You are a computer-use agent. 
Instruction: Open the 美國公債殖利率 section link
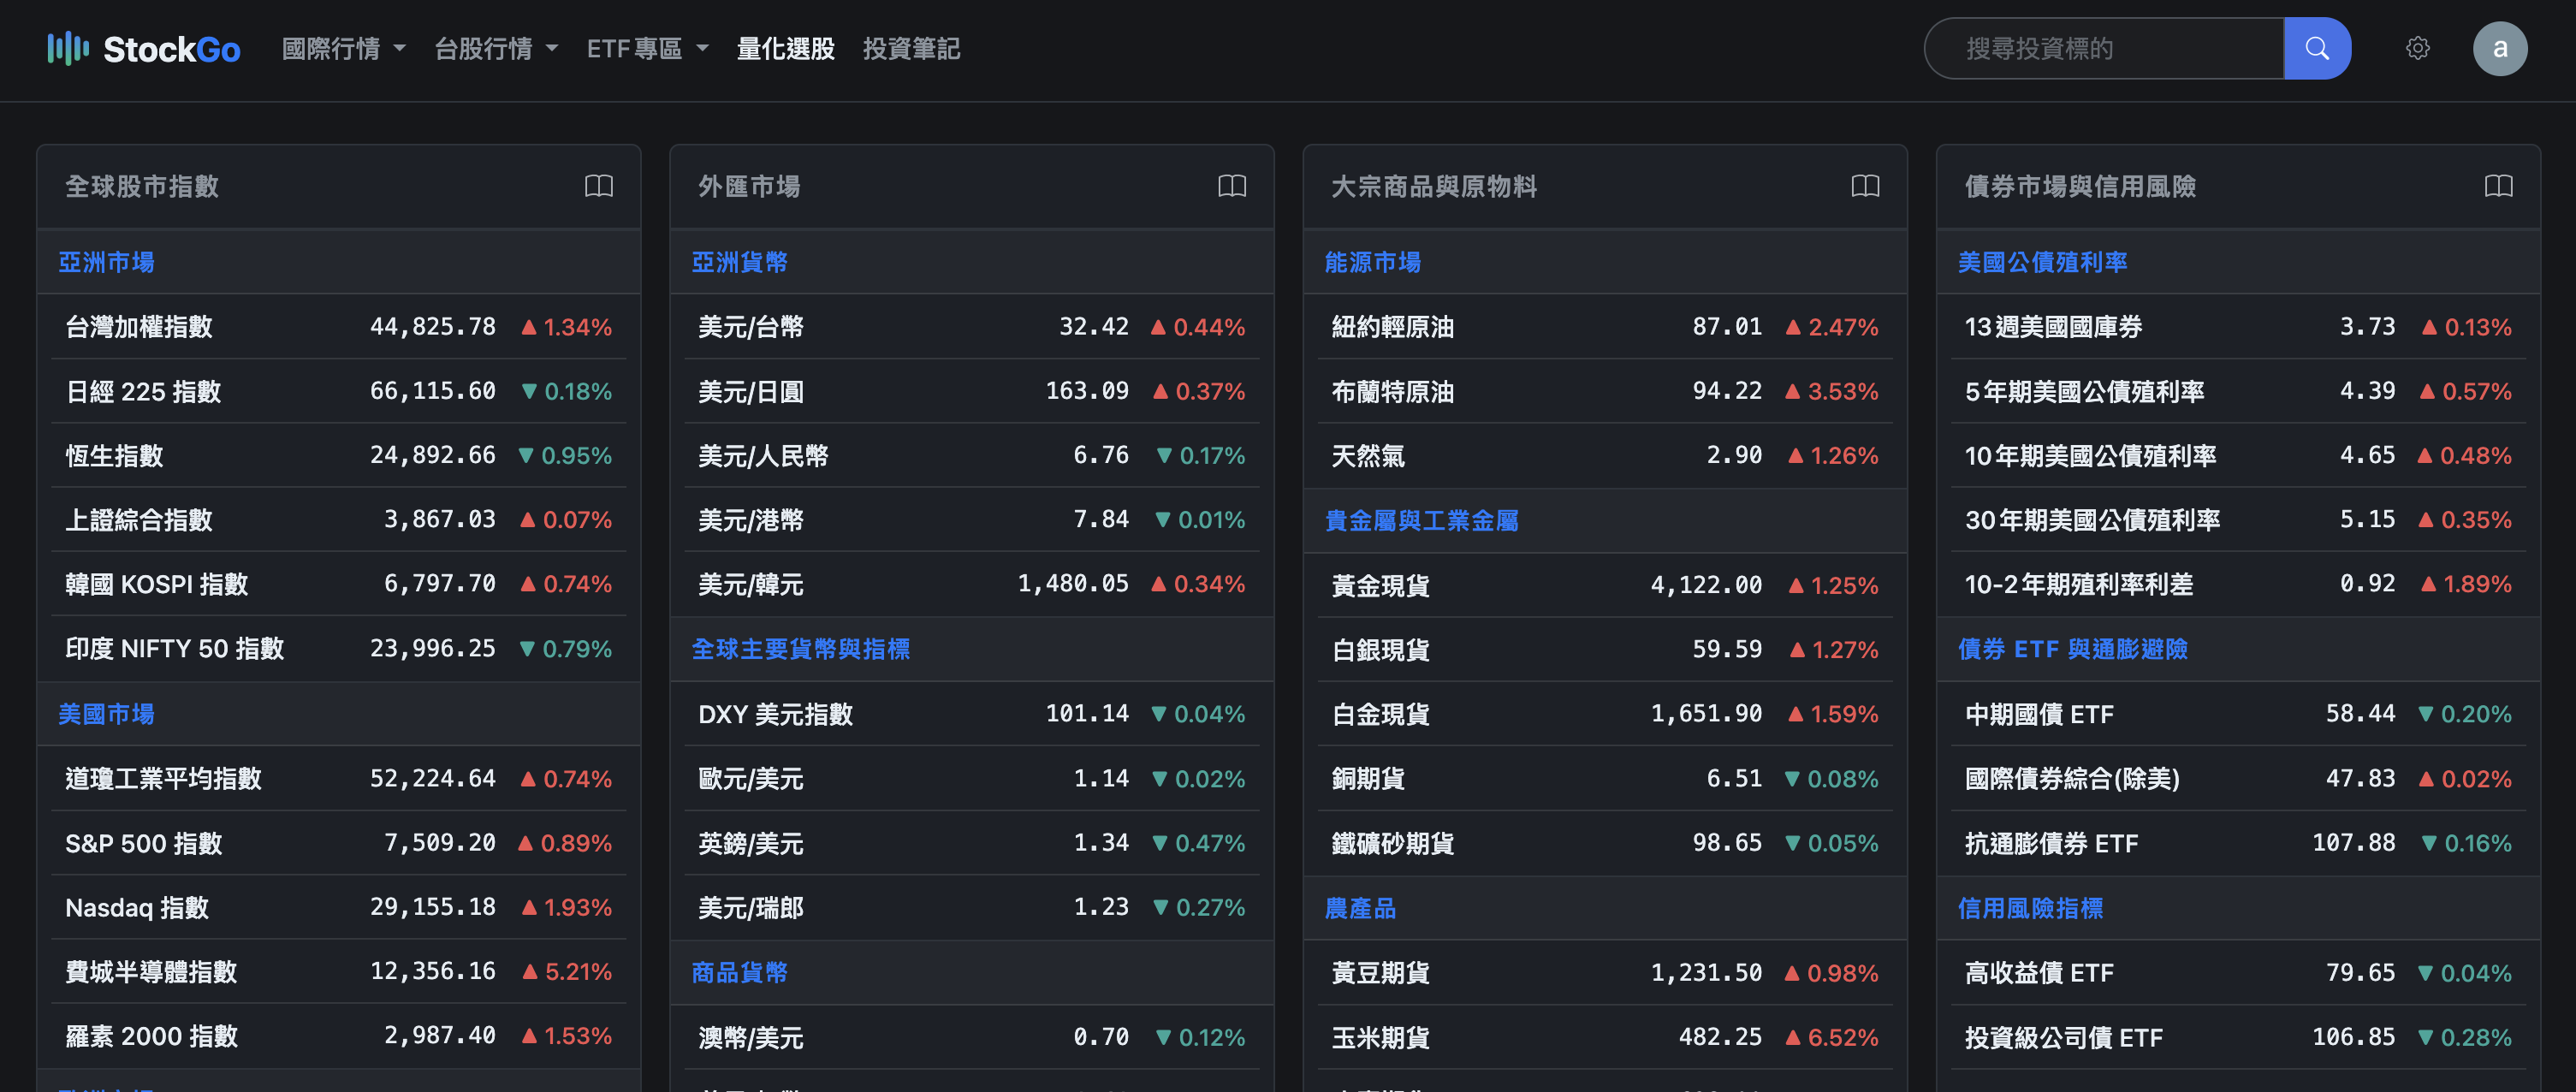pos(2042,262)
